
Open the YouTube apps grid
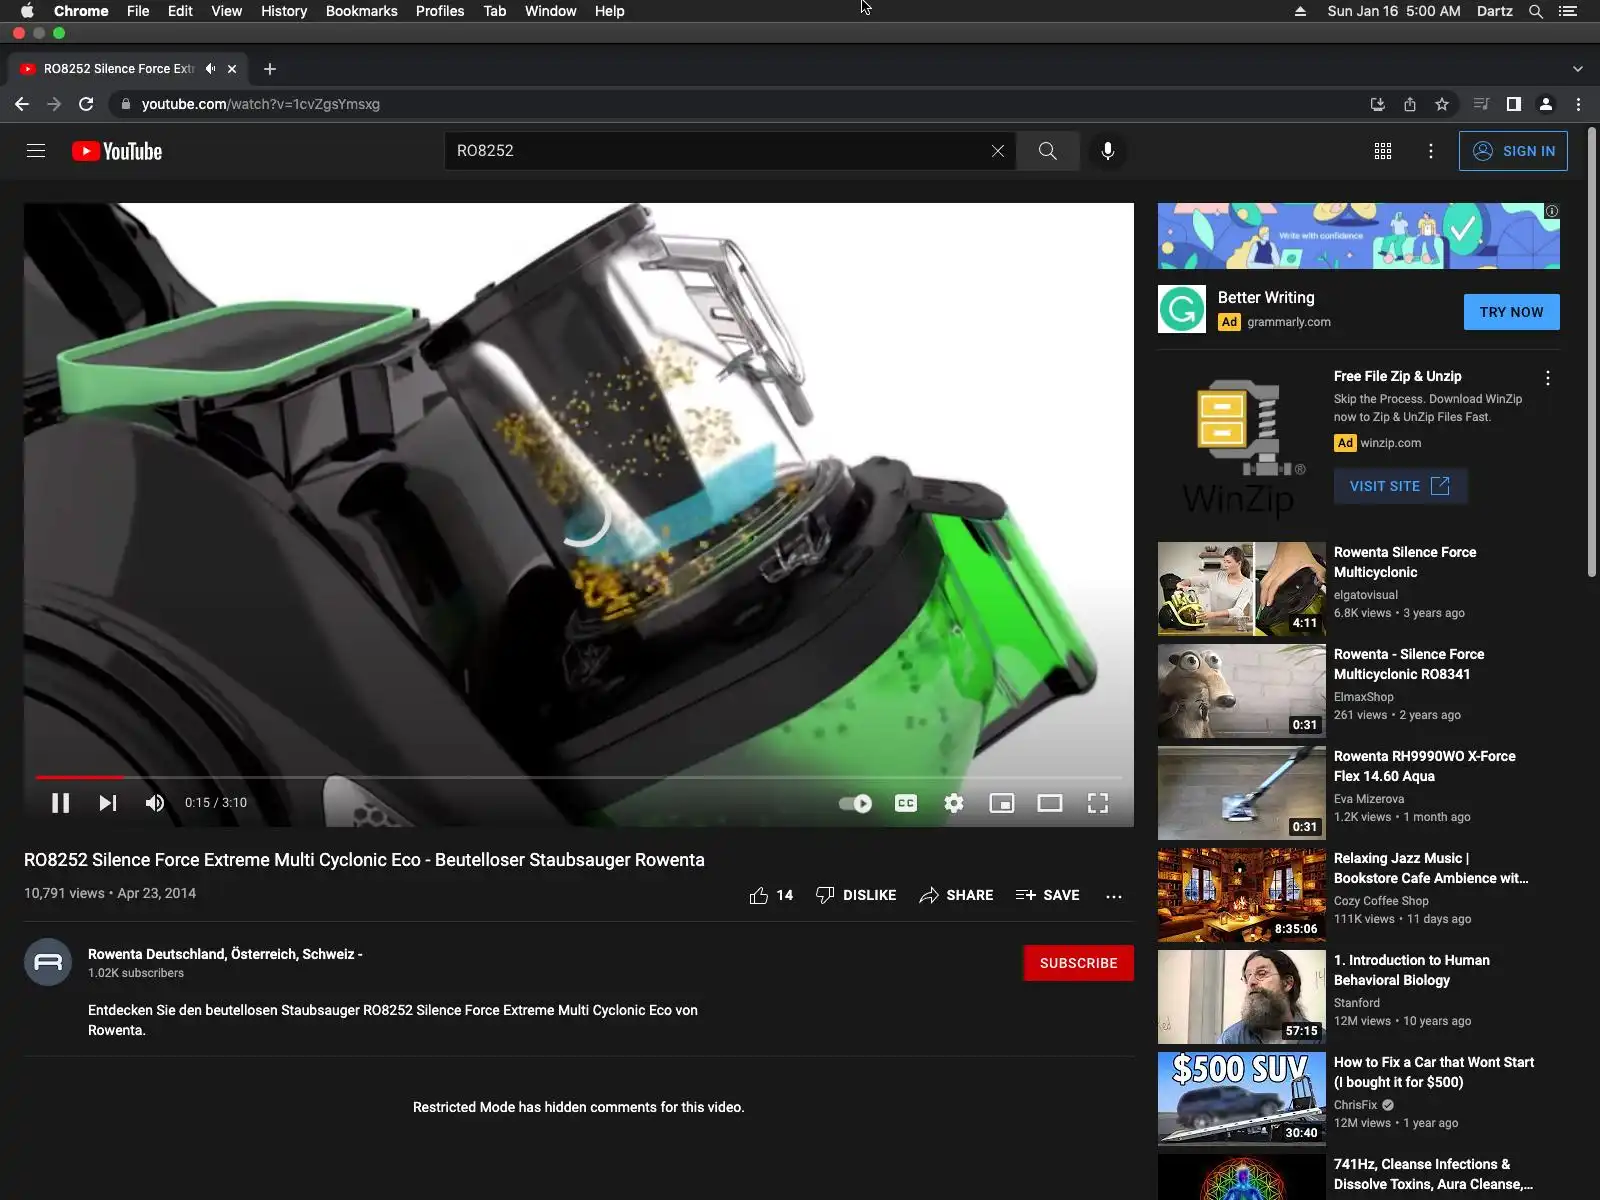(1383, 151)
